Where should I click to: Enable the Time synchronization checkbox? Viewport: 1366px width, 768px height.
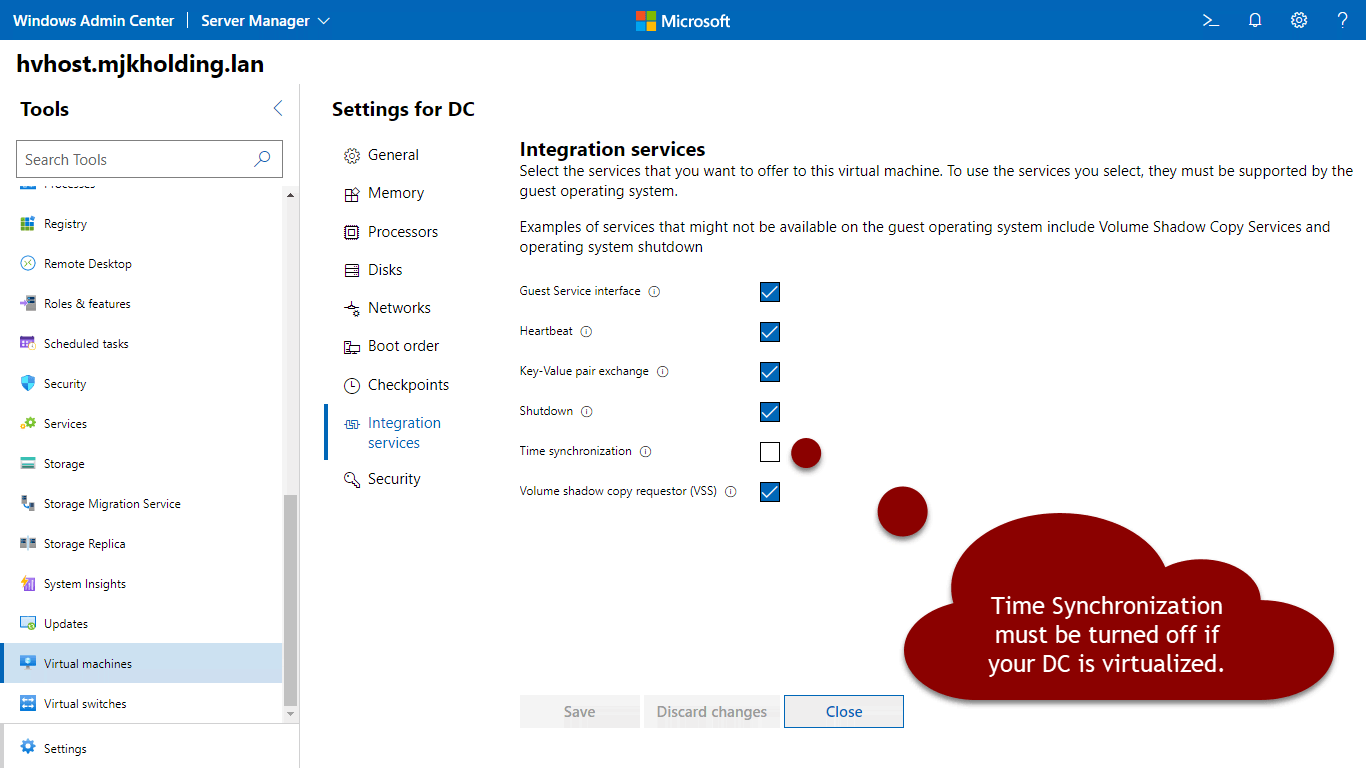pos(770,452)
